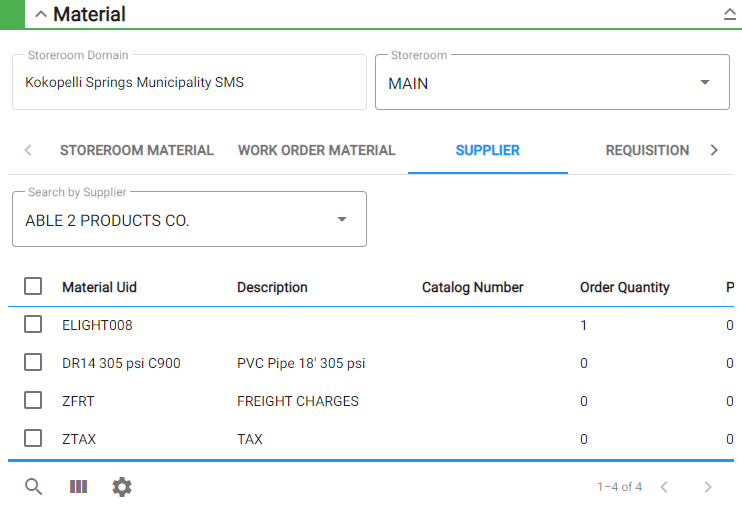
Task: Switch to the Requisition tab
Action: [647, 151]
